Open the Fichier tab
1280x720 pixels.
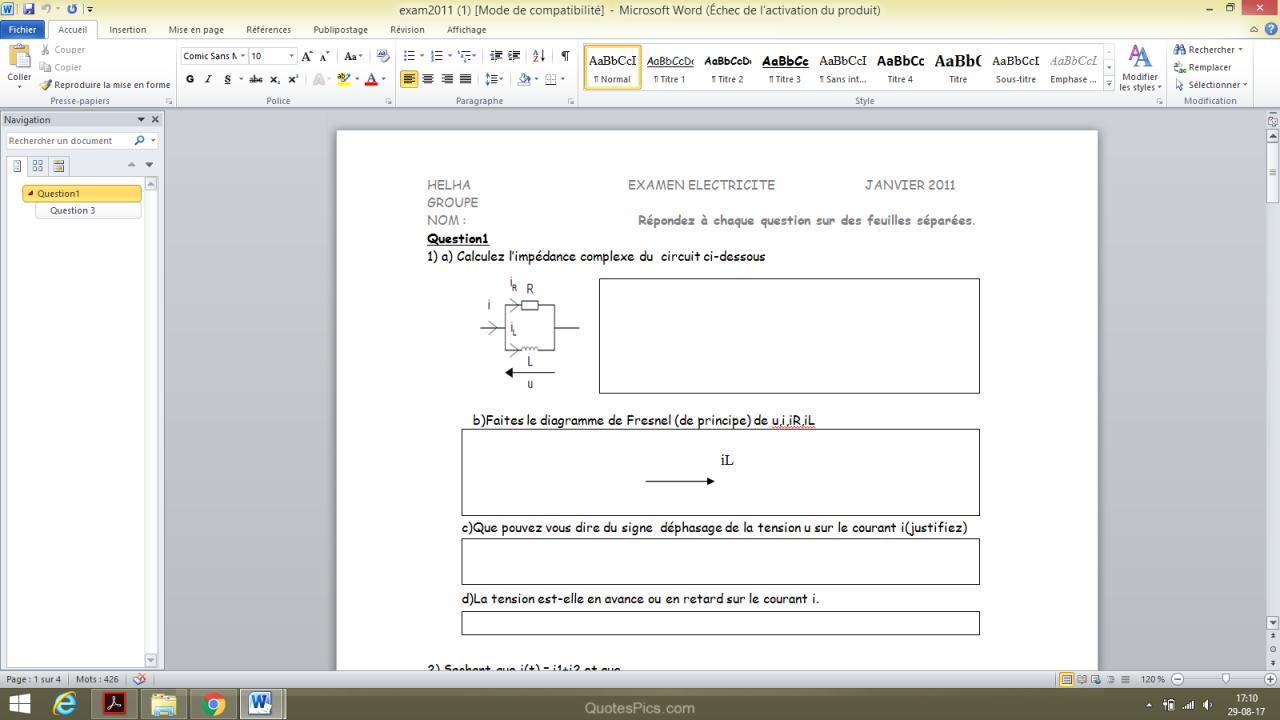(22, 30)
